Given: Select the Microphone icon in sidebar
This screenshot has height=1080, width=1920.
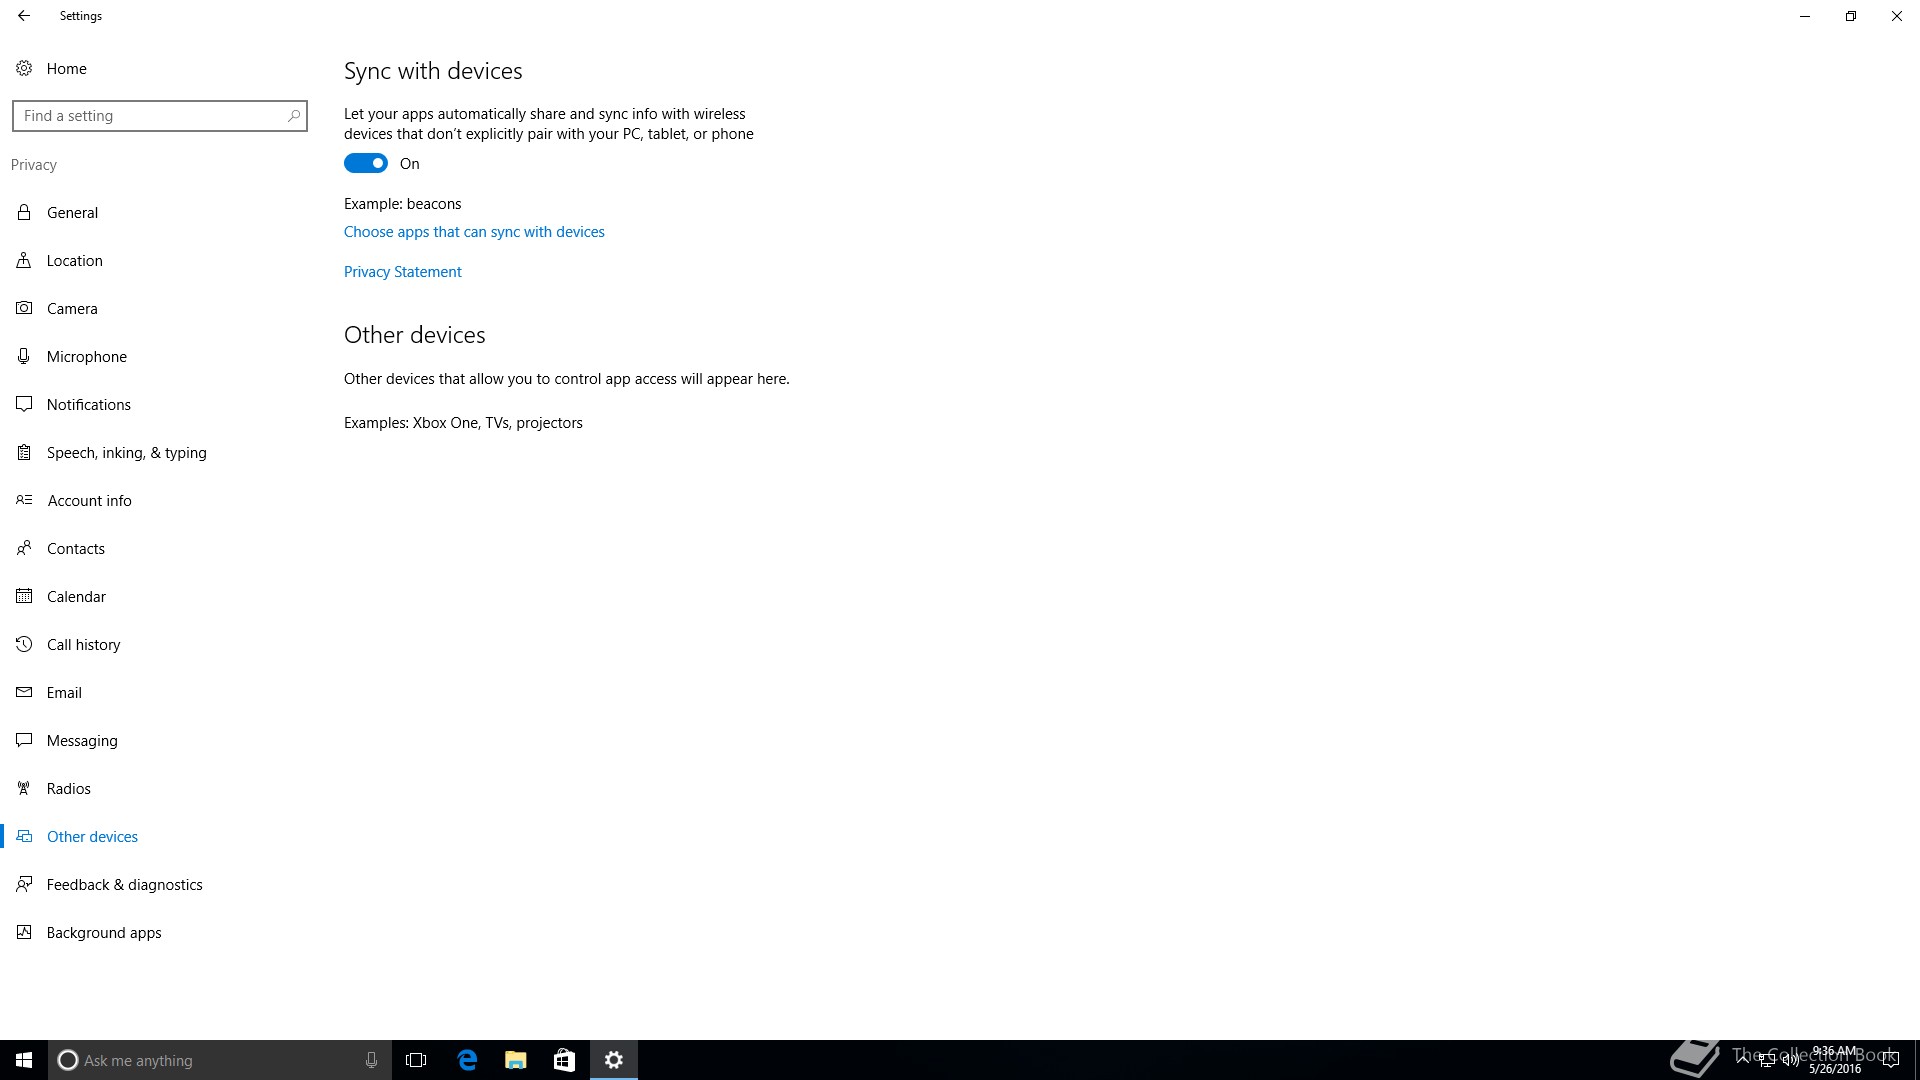Looking at the screenshot, I should [24, 356].
